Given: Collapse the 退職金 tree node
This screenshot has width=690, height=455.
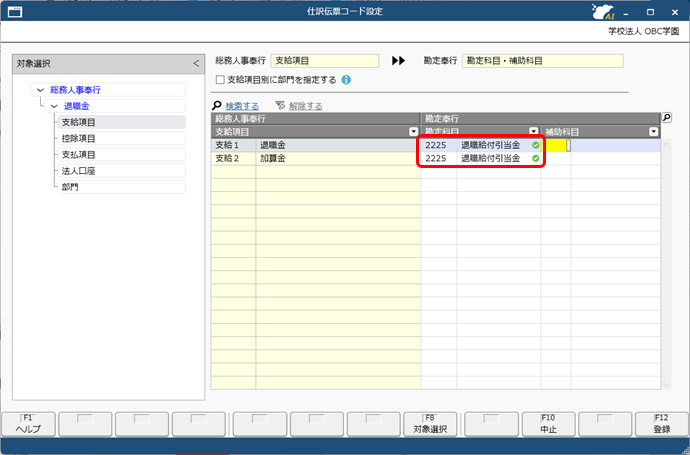Looking at the screenshot, I should (54, 106).
